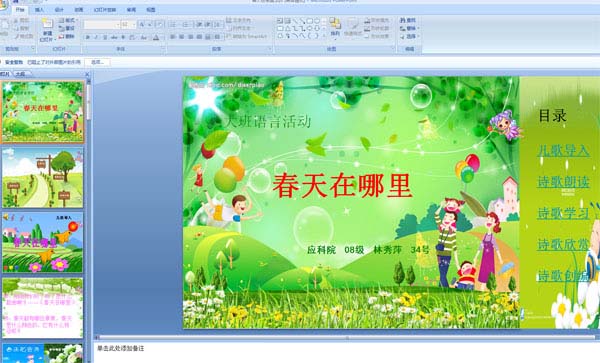
Task: Follow the 儿歌导入 link on the slide
Action: tap(563, 150)
